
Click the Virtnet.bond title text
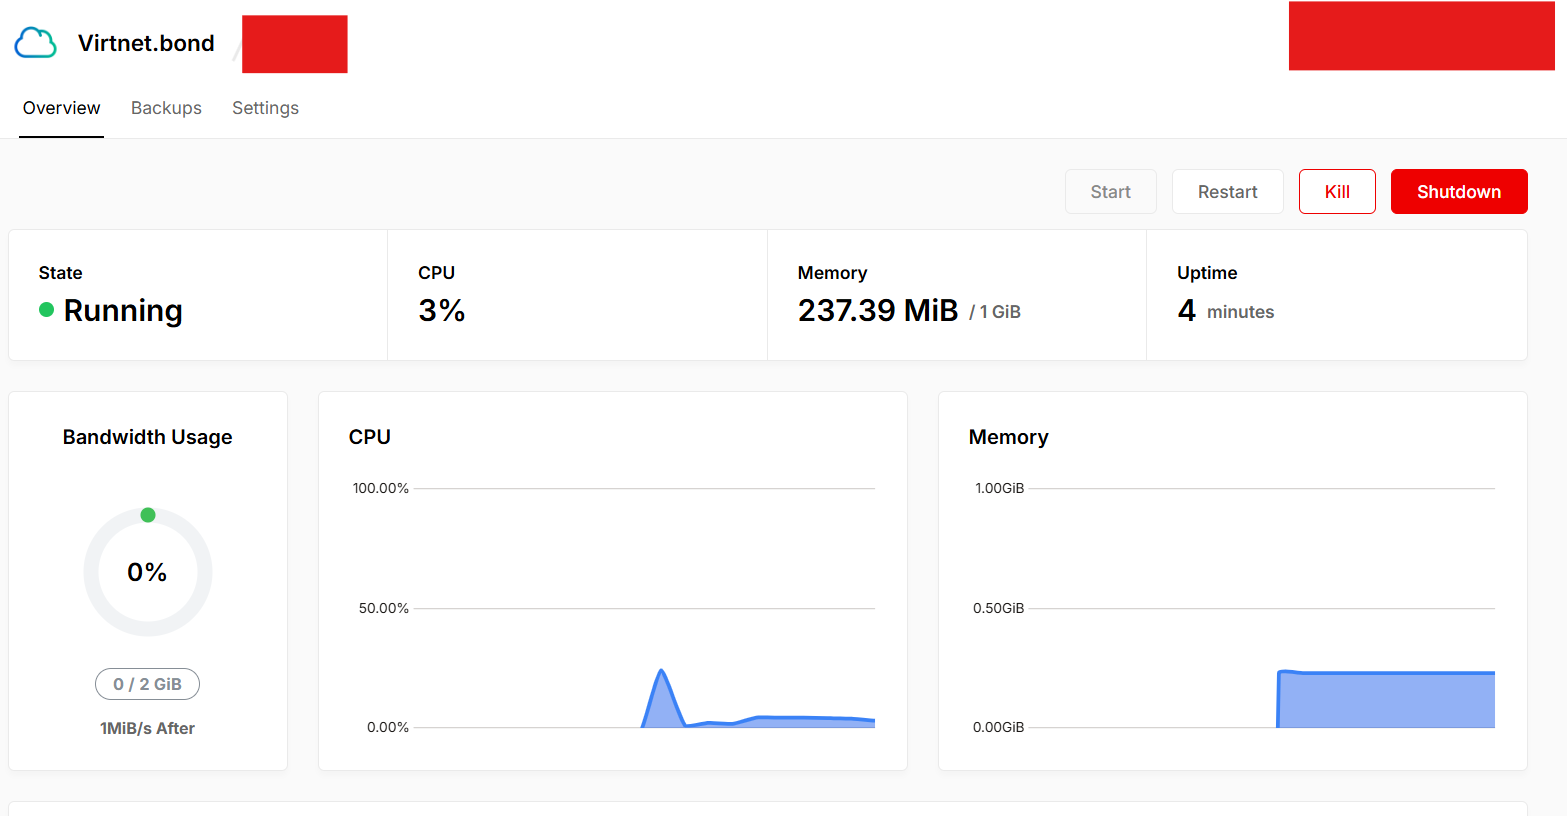(146, 43)
